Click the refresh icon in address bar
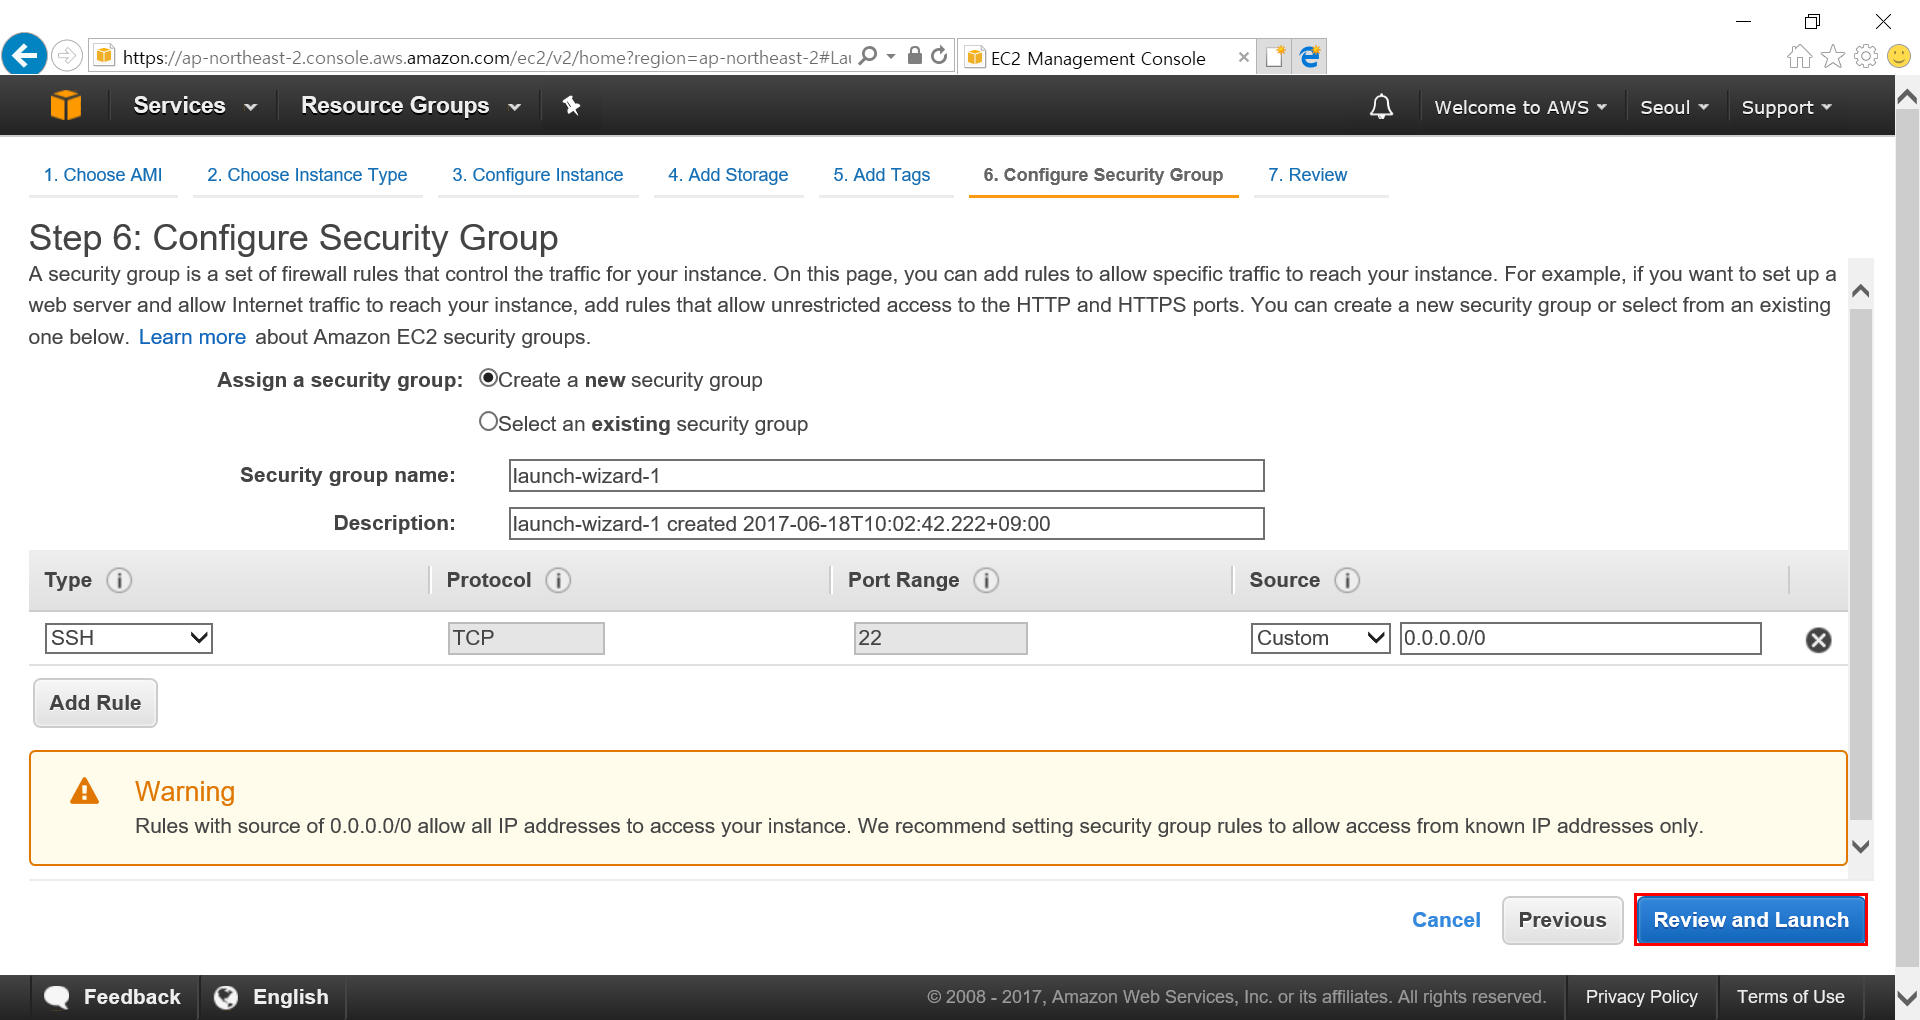Viewport: 1920px width, 1020px height. [939, 56]
